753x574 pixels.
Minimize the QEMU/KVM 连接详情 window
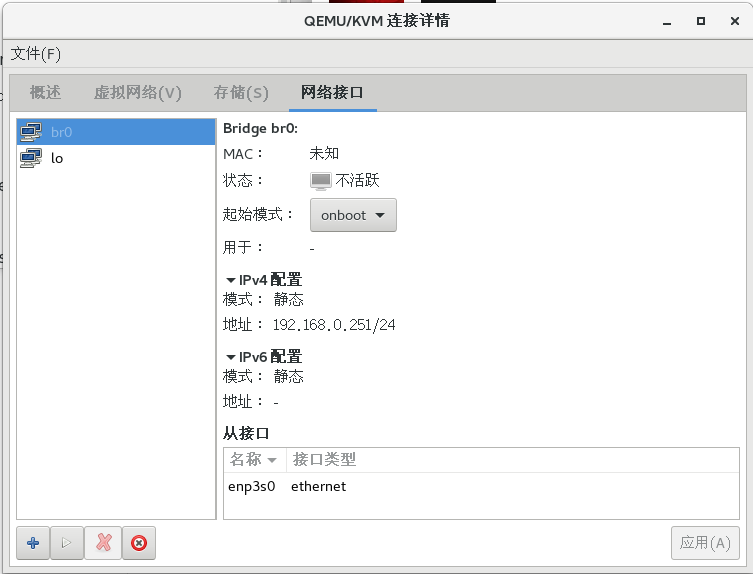(667, 22)
